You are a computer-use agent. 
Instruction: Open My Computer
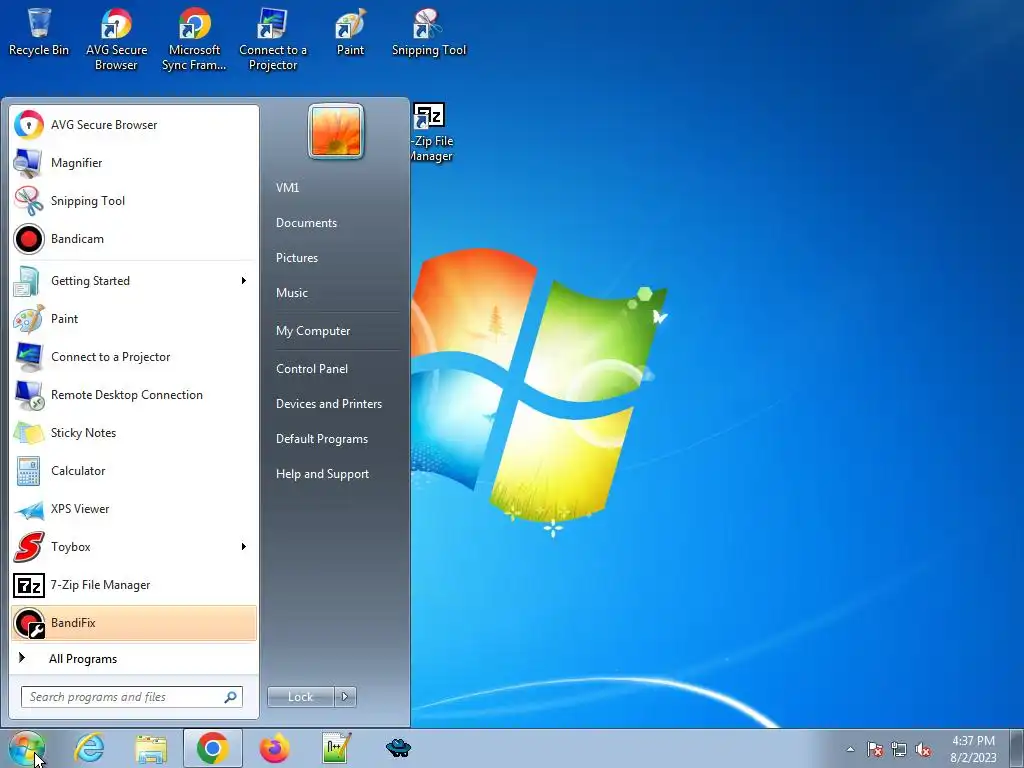coord(337,331)
